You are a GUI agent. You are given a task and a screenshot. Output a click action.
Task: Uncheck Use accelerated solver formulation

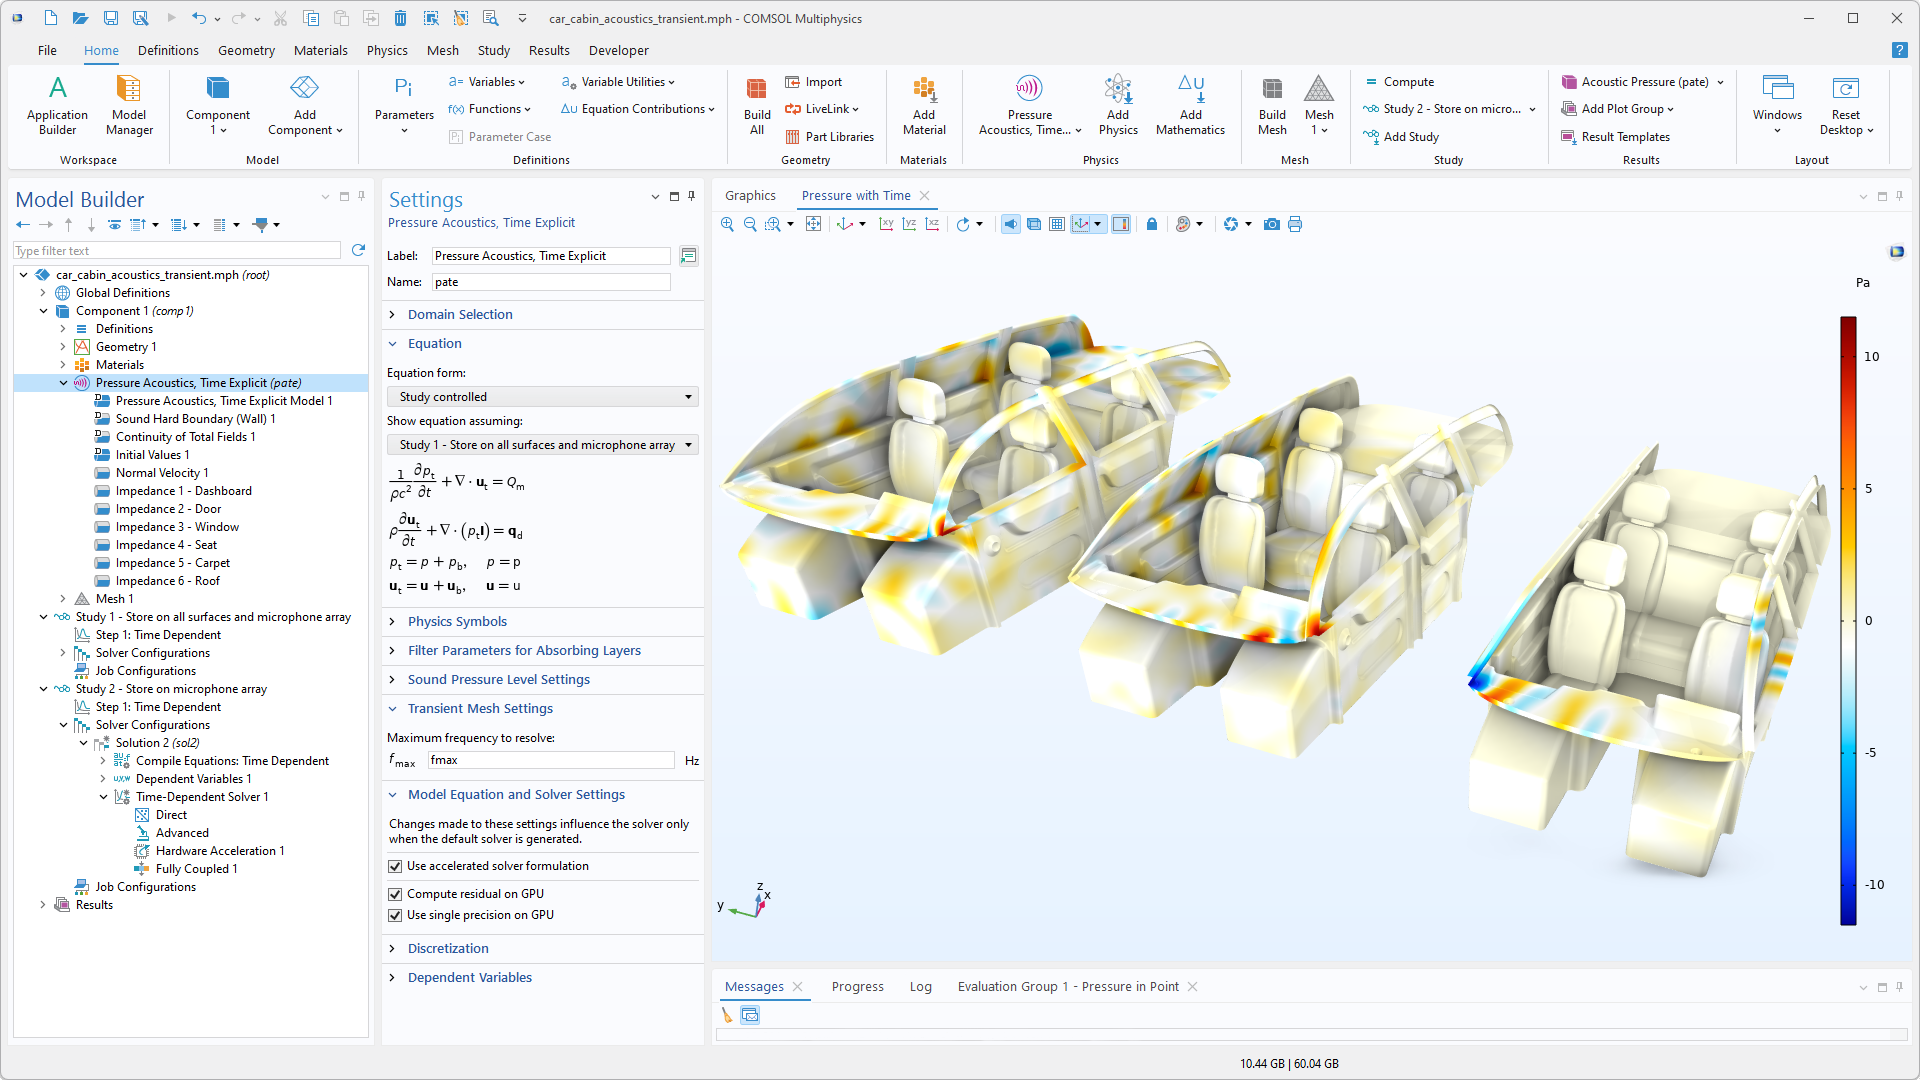[x=395, y=866]
